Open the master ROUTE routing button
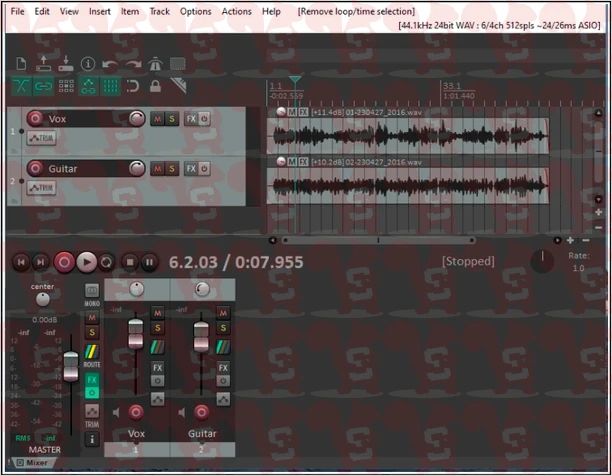 [x=92, y=354]
